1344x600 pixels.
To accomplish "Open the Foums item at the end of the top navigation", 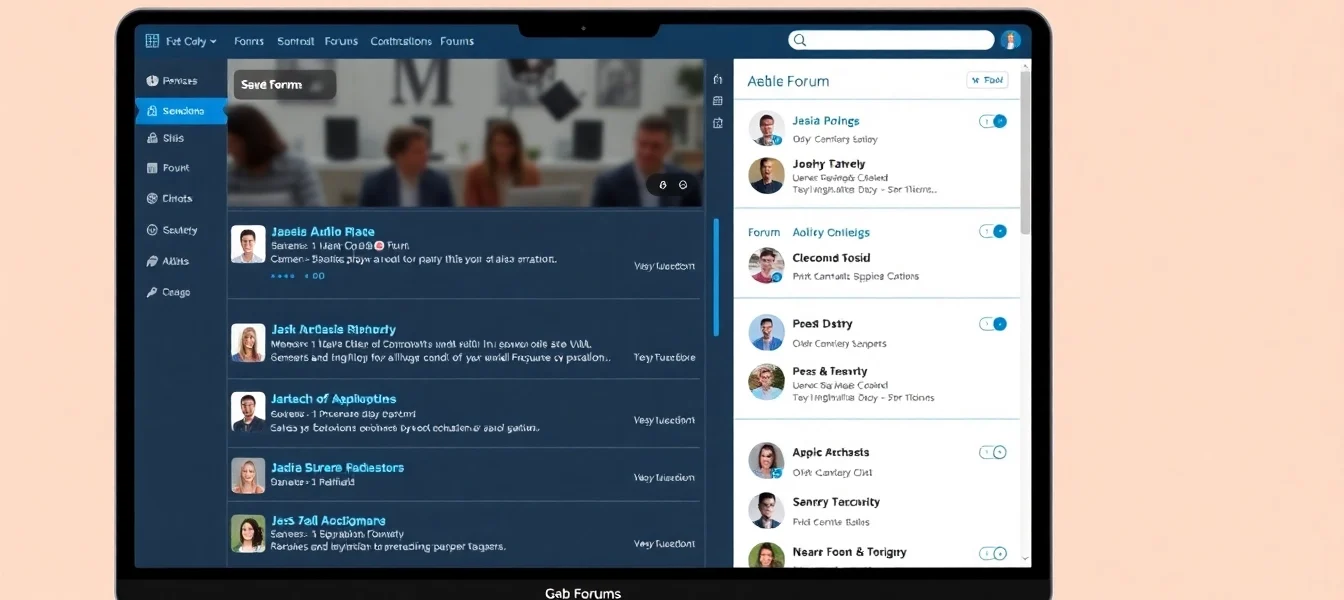I will [457, 41].
